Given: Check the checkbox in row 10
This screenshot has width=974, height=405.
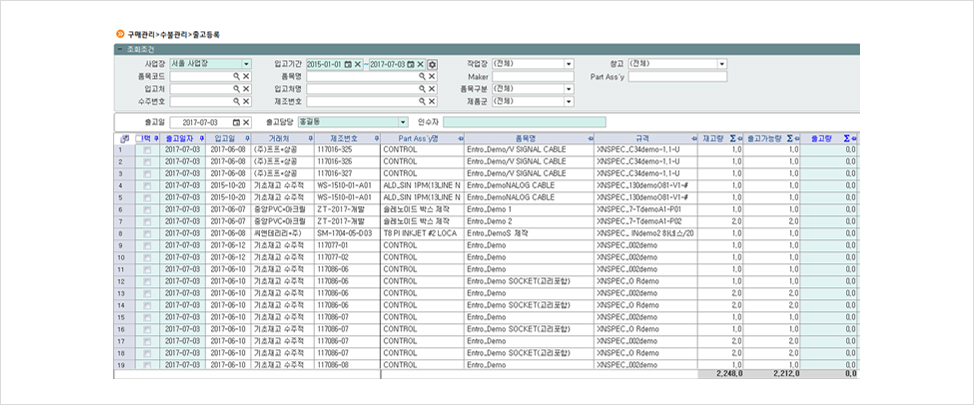Looking at the screenshot, I should [147, 257].
